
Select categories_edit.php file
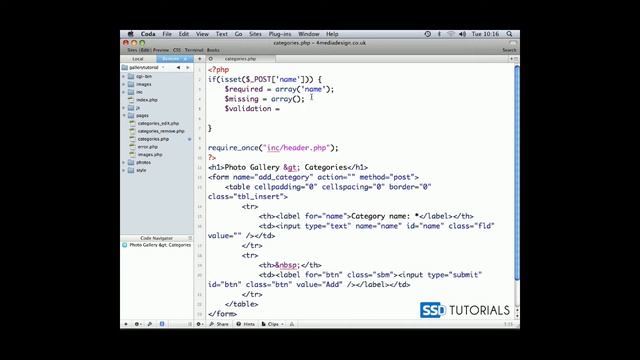pos(158,123)
